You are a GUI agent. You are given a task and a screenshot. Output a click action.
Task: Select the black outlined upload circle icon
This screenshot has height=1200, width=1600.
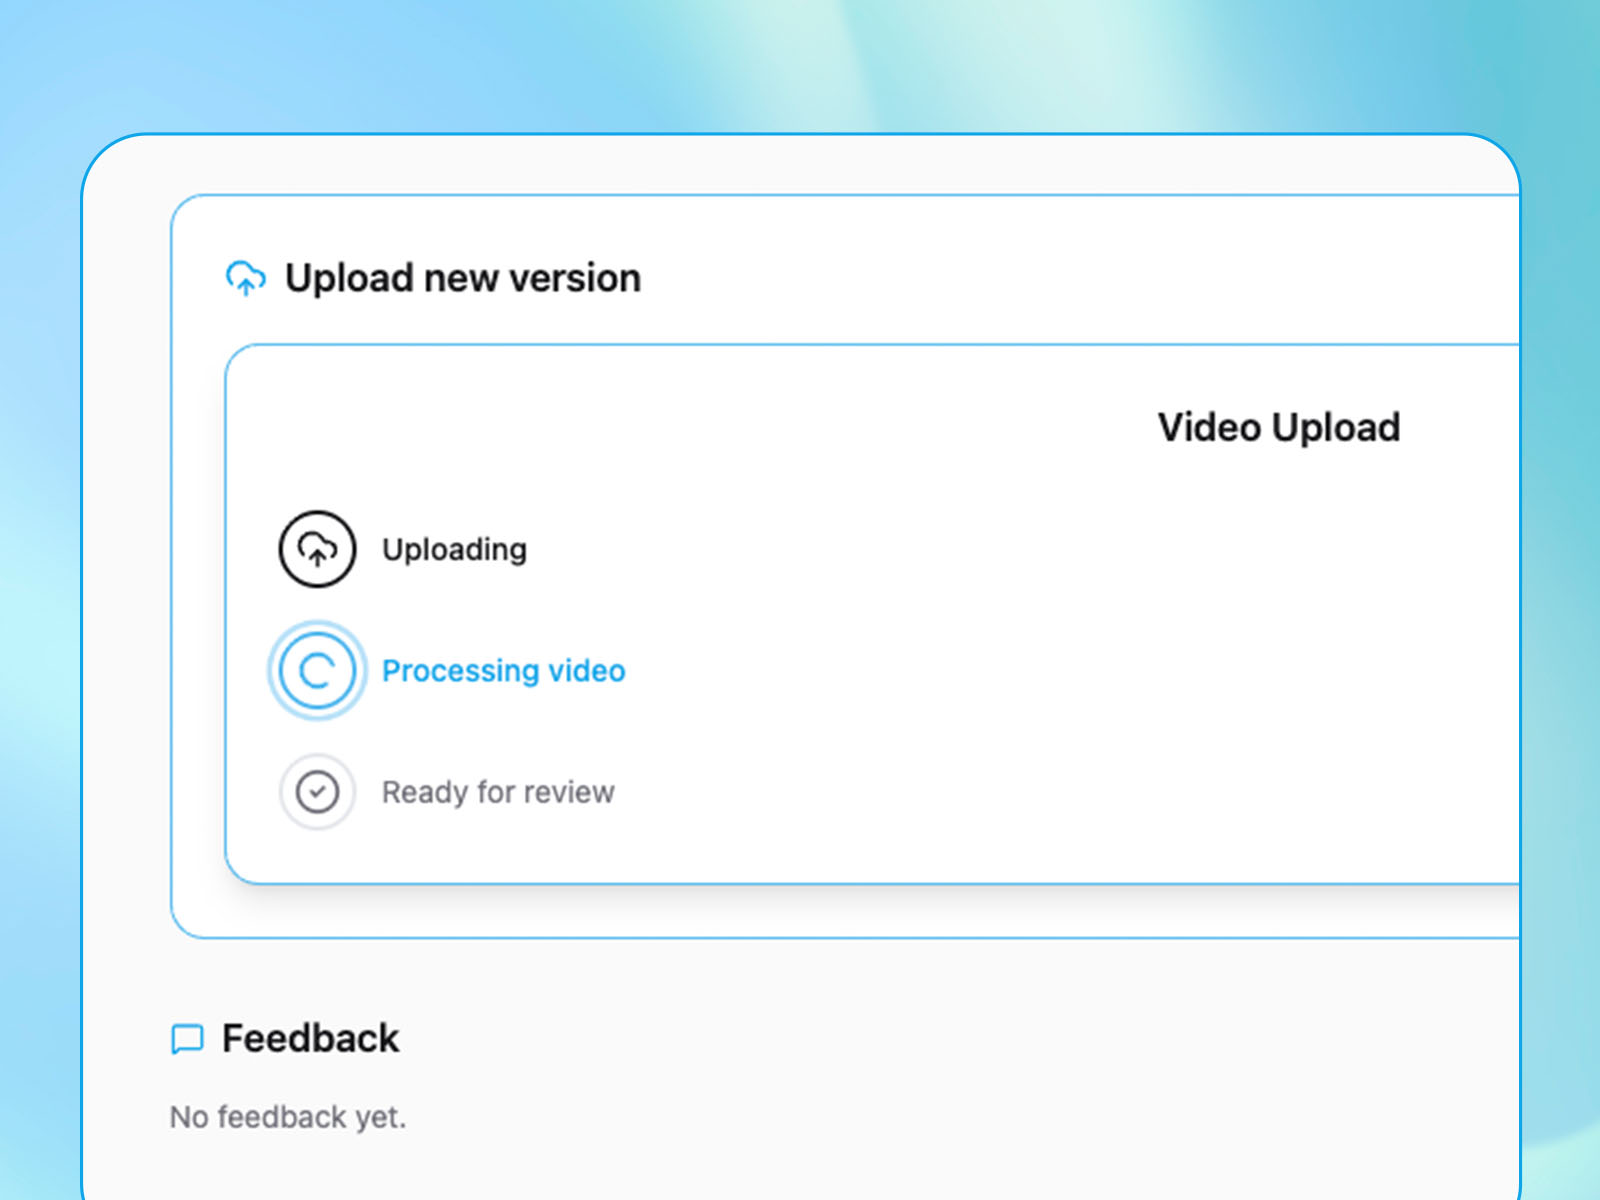pos(316,549)
